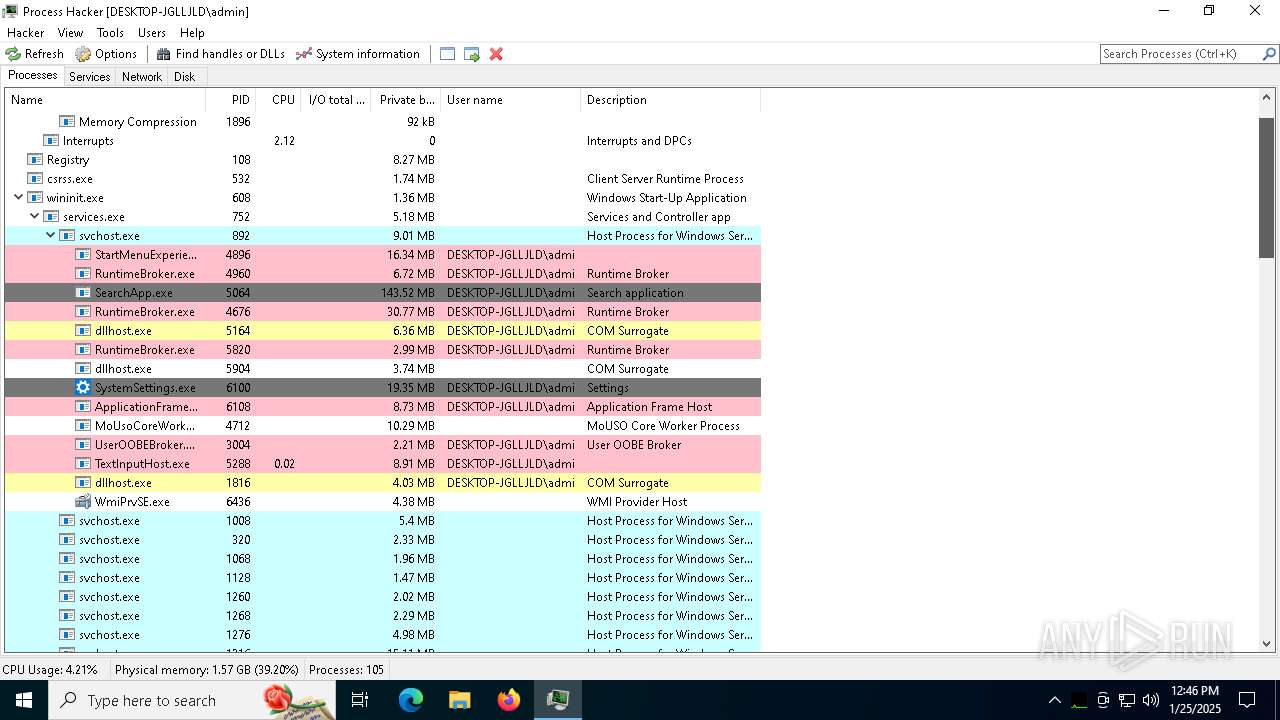
Task: Sort by User name column header
Action: click(x=511, y=100)
